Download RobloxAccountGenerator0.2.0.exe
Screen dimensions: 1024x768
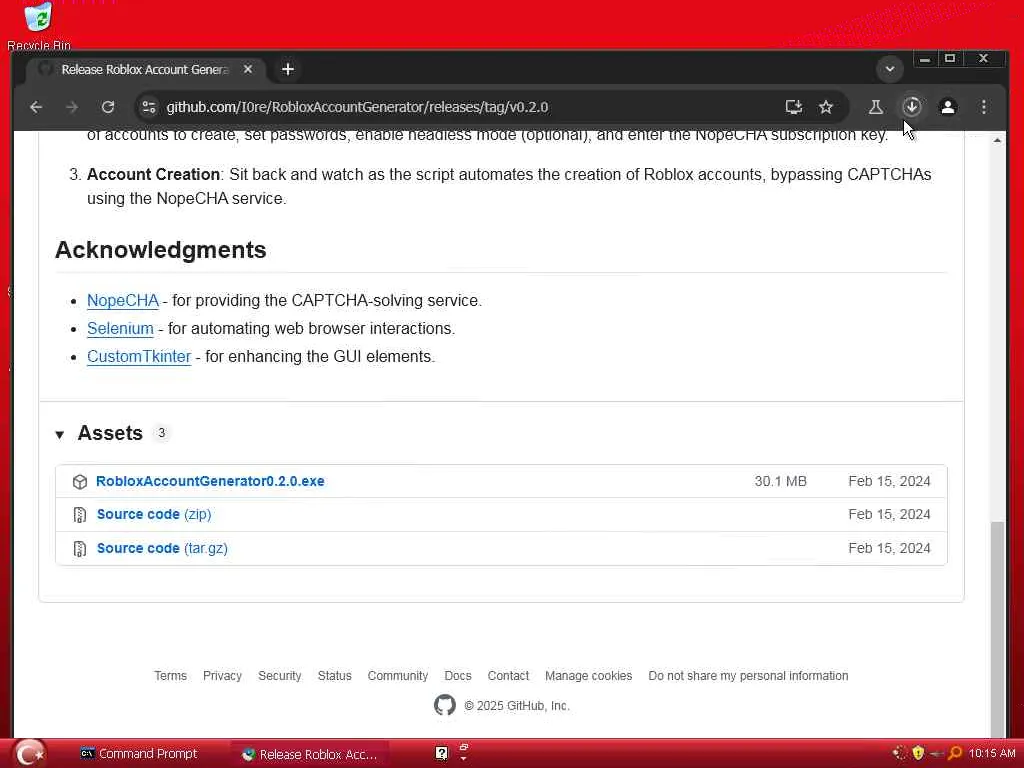click(x=210, y=481)
